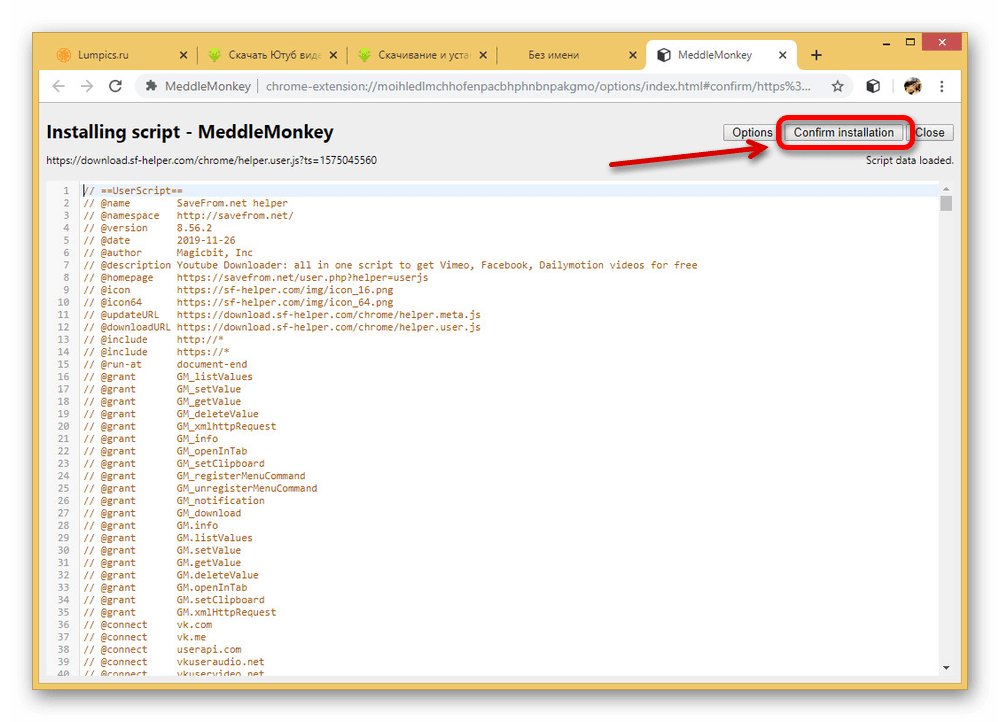Click the connect value vkuseraudio.net
The width and height of the screenshot is (1000, 722).
tap(221, 662)
